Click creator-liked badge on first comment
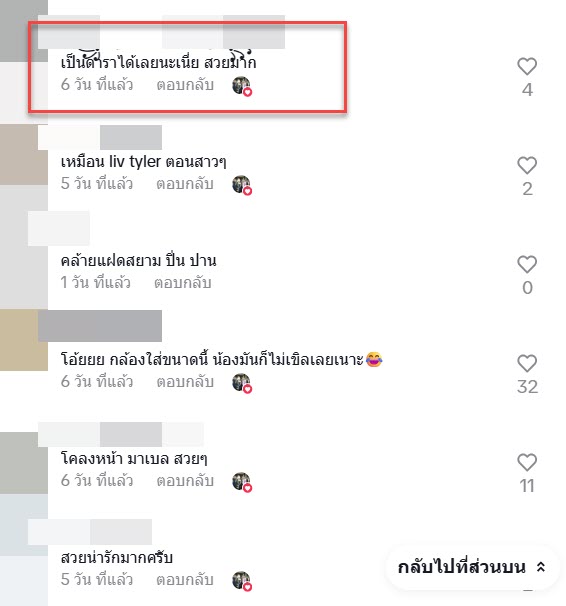This screenshot has height=606, width=566. point(242,86)
